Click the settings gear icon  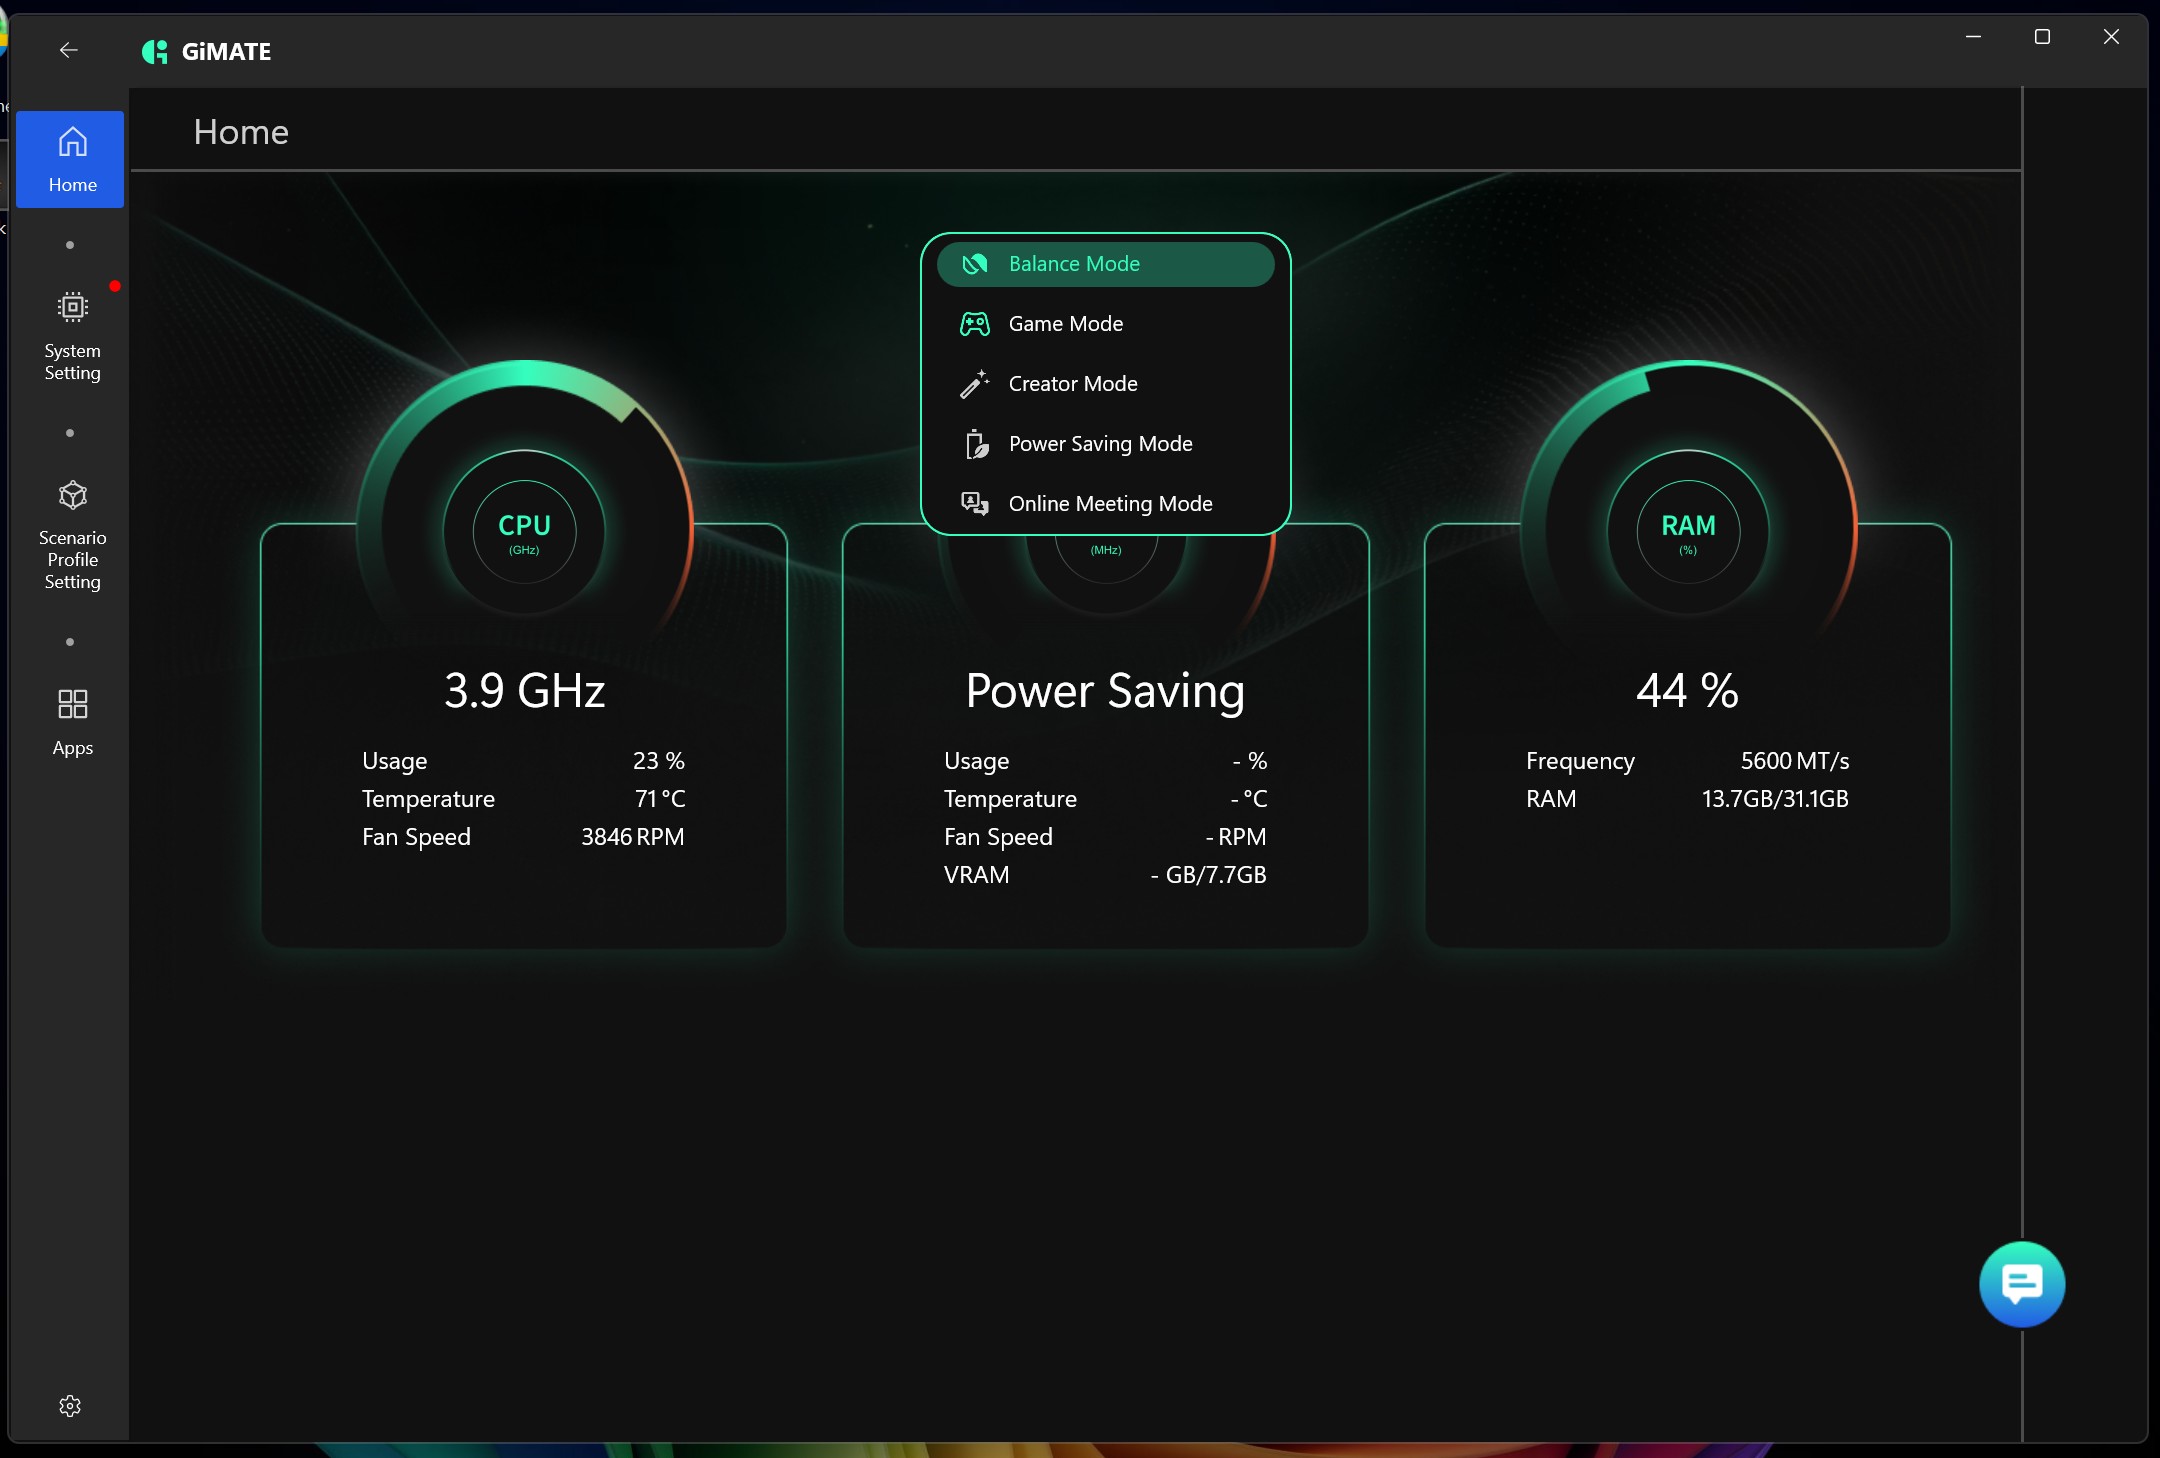point(70,1405)
